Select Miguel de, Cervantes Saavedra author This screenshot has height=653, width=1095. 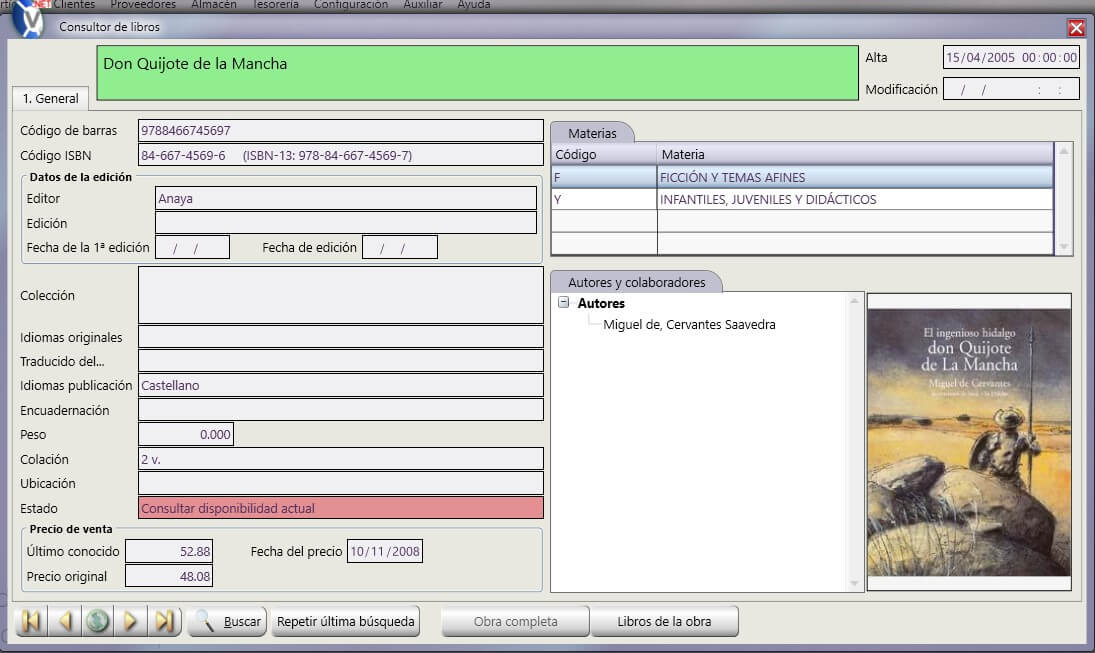tap(689, 325)
